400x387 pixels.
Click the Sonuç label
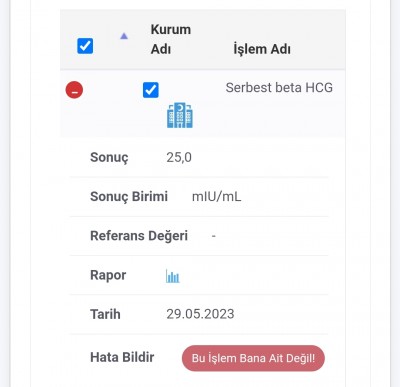[109, 157]
